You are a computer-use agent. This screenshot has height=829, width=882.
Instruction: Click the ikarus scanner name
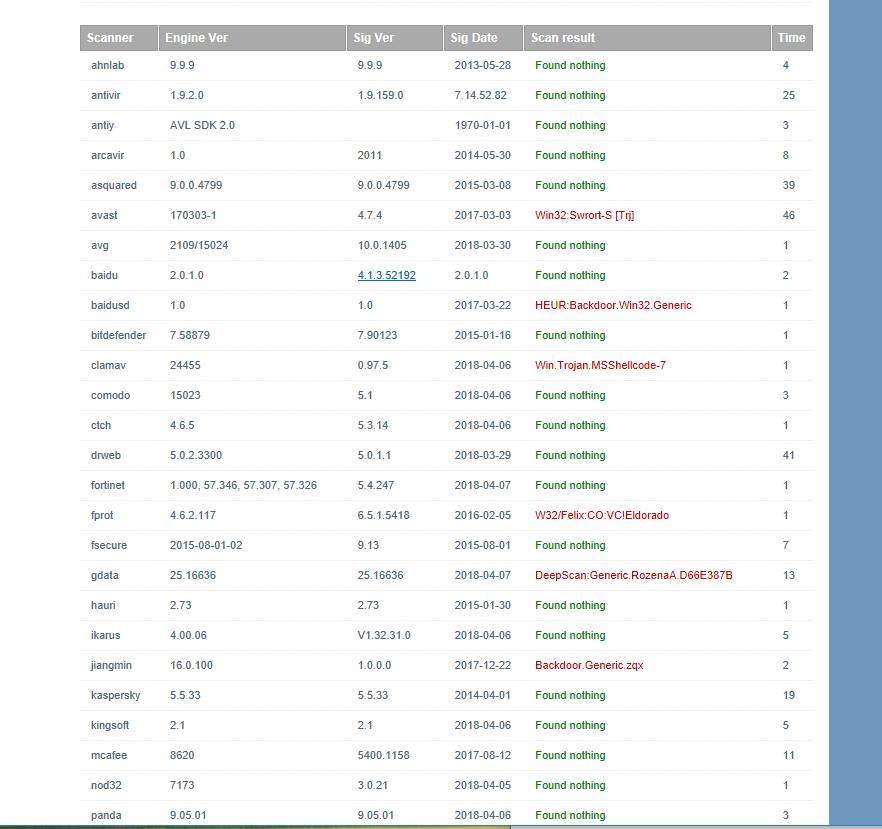[x=105, y=636]
